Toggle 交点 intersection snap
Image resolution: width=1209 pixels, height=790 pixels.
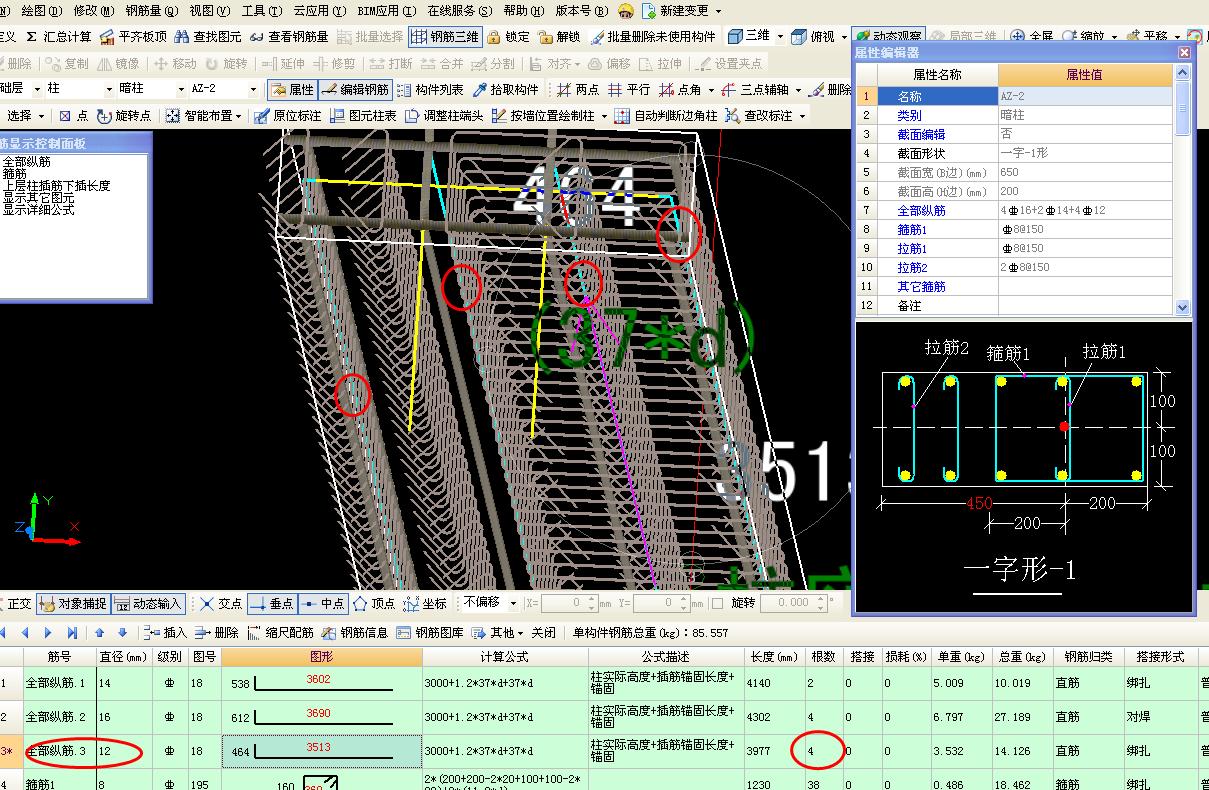tap(221, 603)
